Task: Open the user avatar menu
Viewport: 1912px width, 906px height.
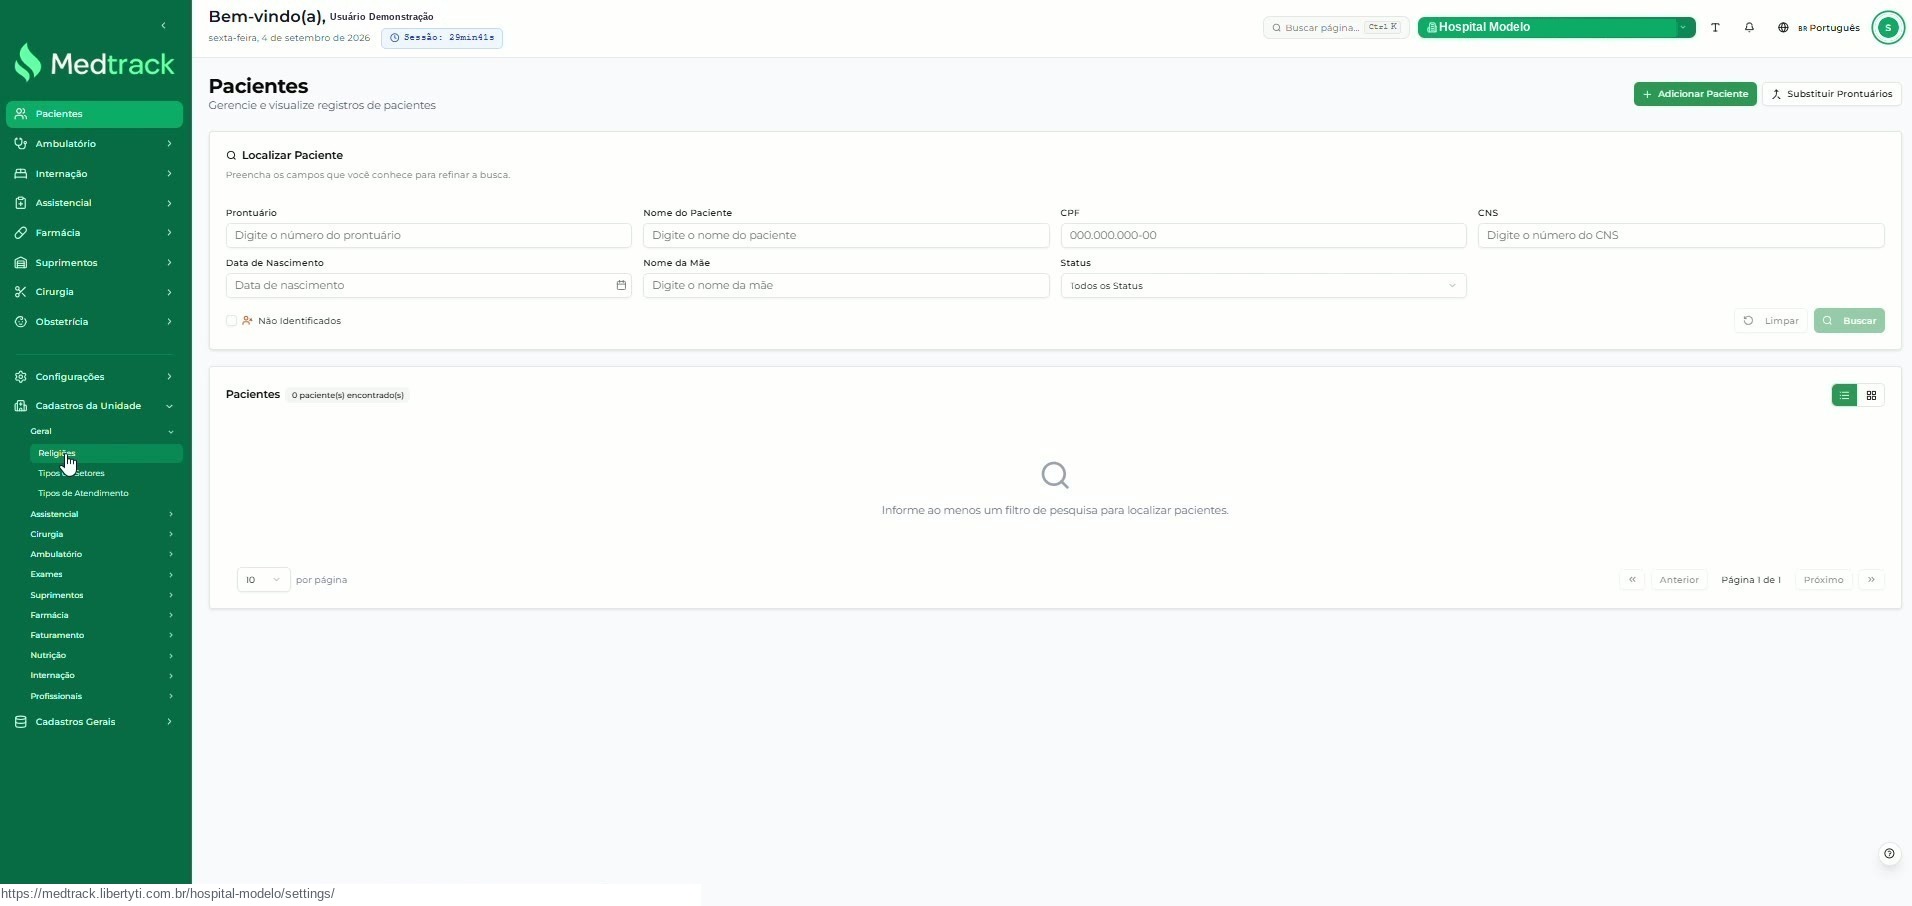Action: (1888, 28)
